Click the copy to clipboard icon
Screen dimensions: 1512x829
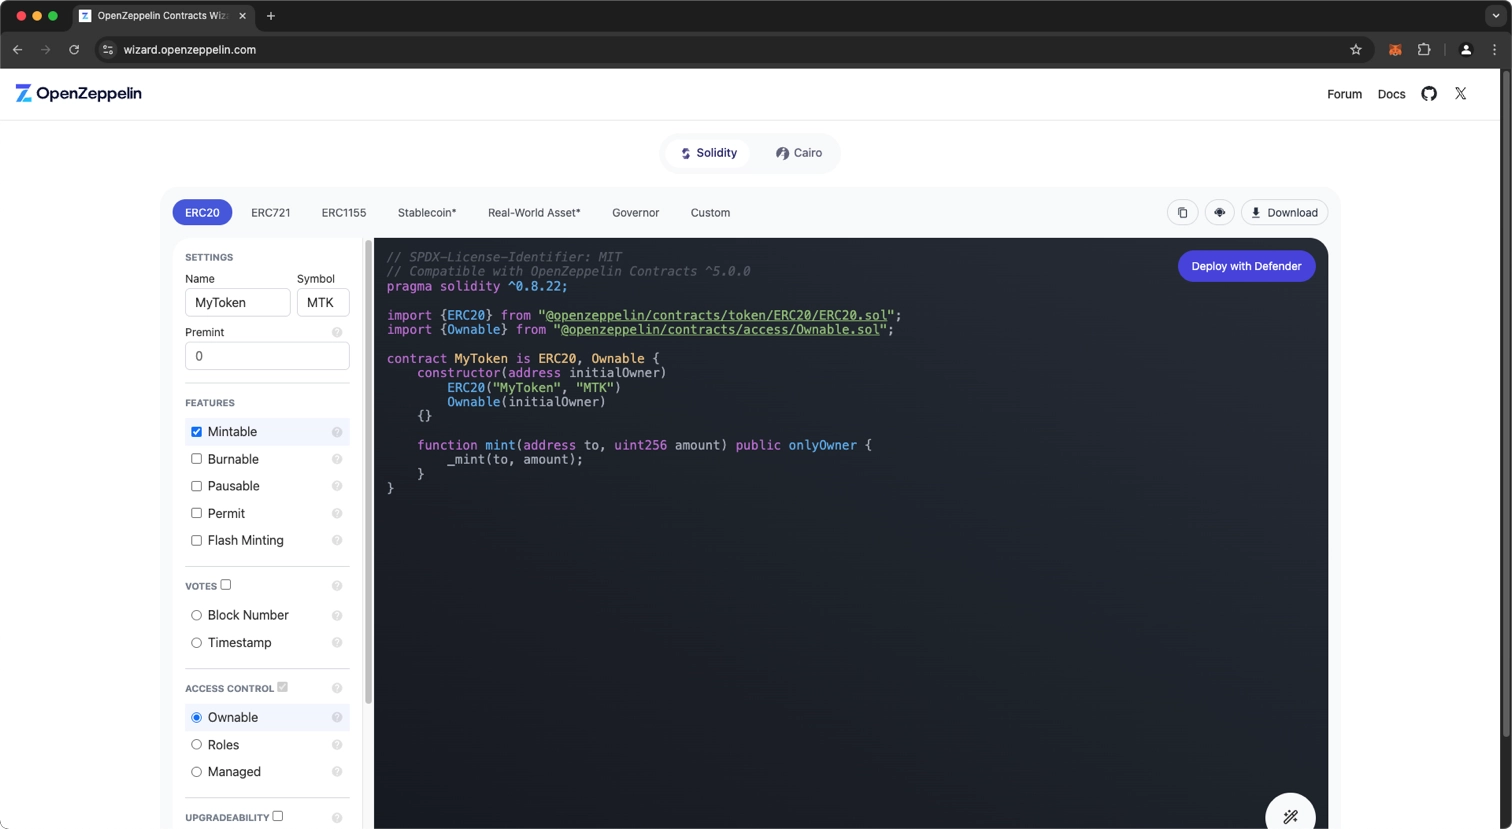click(1182, 212)
